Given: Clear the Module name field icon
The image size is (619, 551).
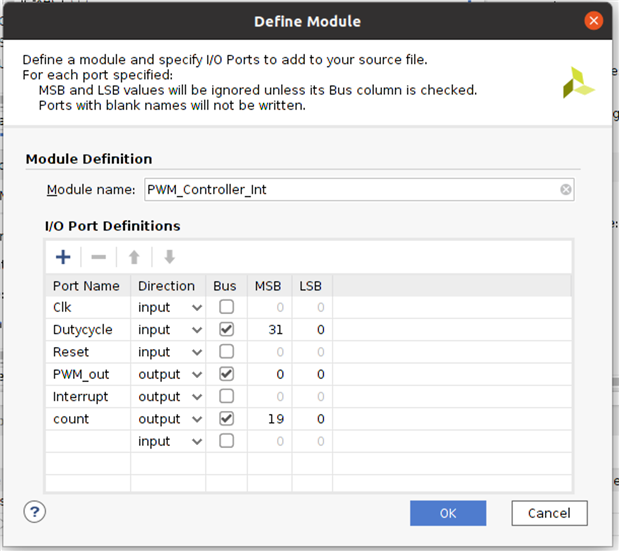Looking at the screenshot, I should (x=566, y=189).
